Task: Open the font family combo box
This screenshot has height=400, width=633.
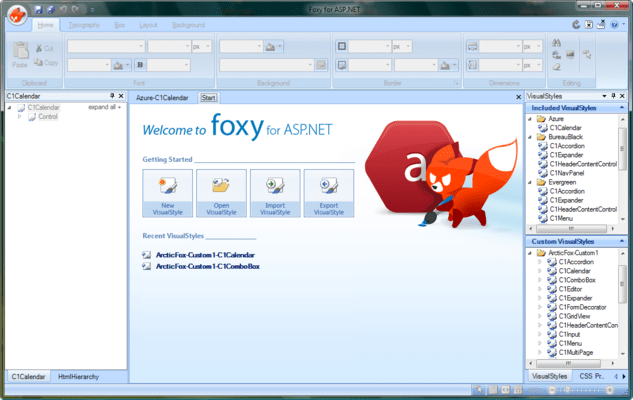Action: click(106, 46)
